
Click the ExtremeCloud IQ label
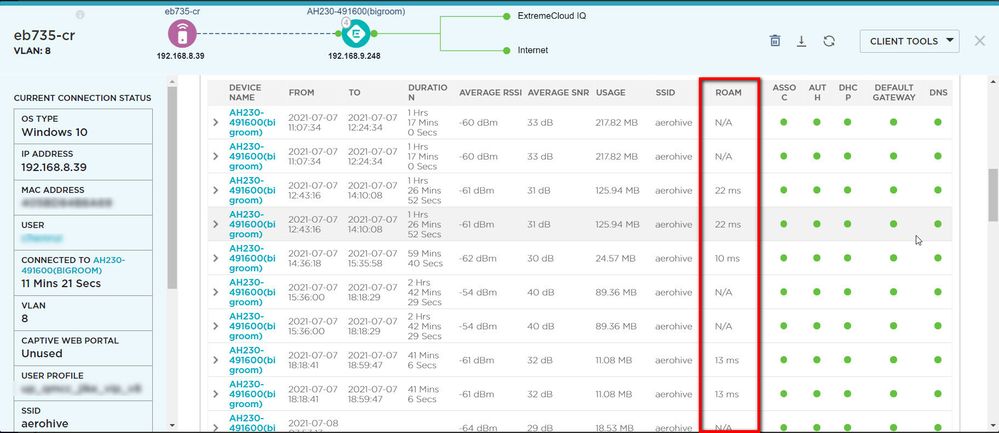552,16
